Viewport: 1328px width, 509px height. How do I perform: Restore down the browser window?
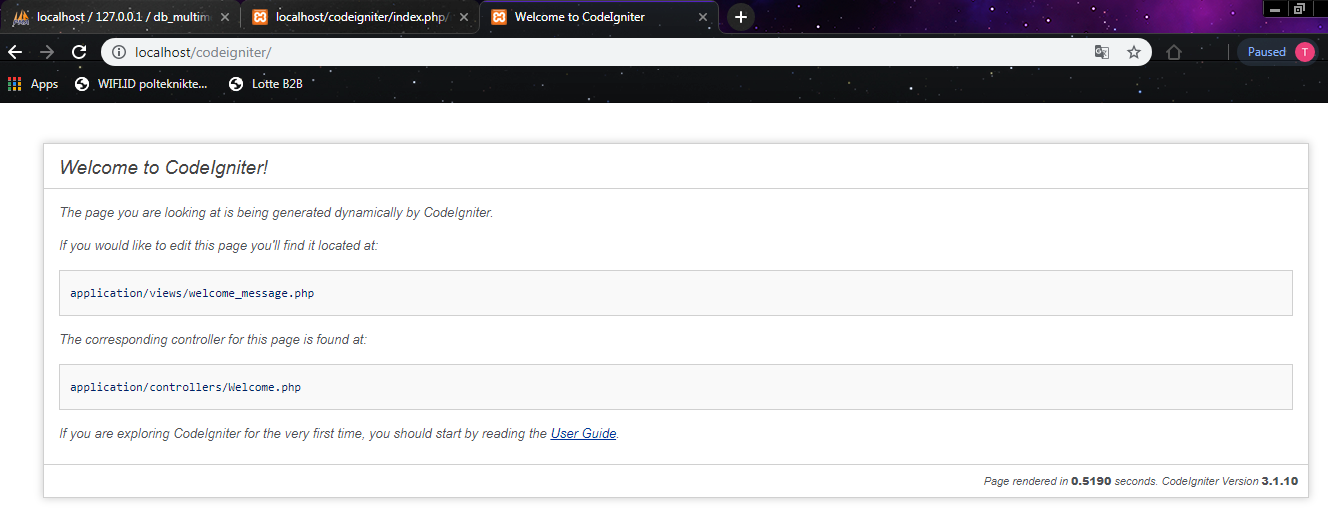(x=1300, y=9)
